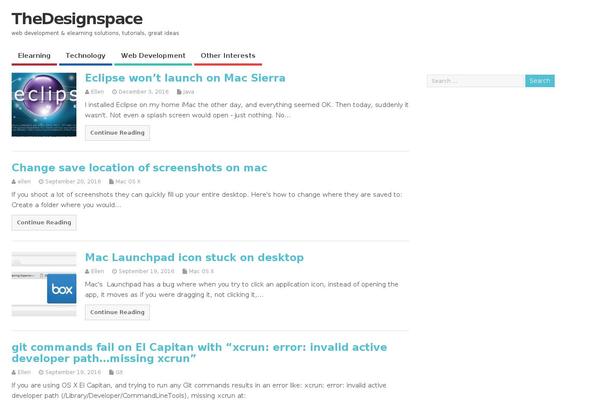Viewport: 600px width, 400px height.
Task: Click author Ellen on the git post
Action: click(x=24, y=372)
